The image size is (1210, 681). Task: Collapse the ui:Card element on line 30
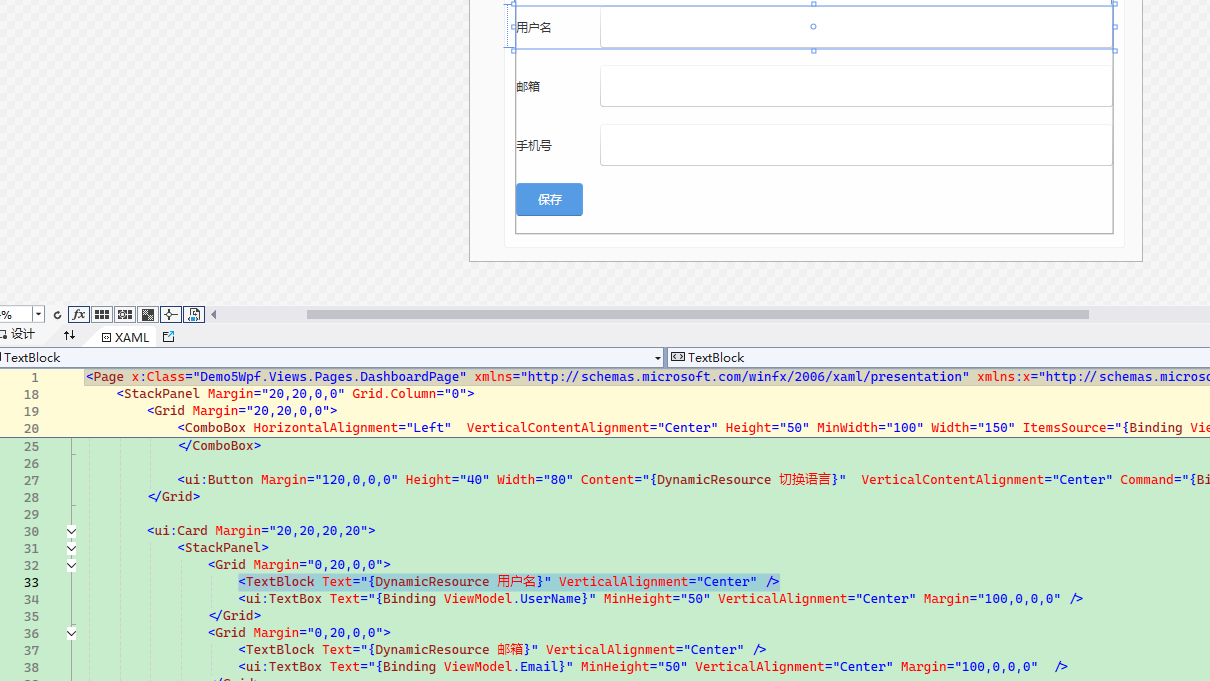point(71,531)
